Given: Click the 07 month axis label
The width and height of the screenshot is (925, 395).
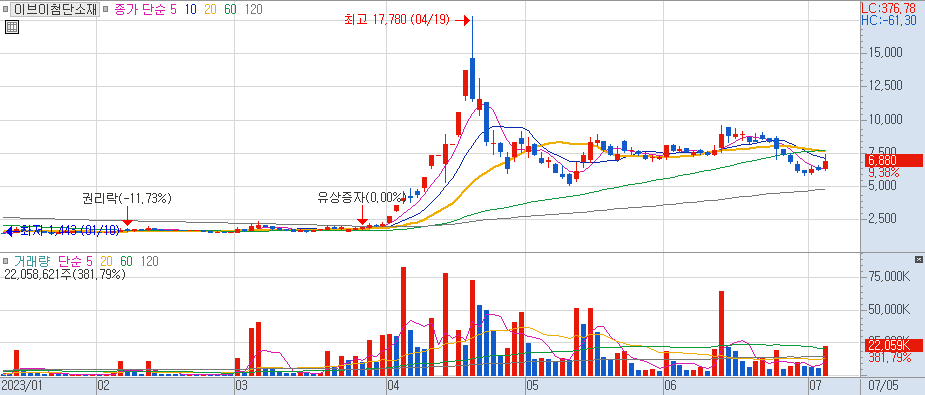Looking at the screenshot, I should click(815, 387).
